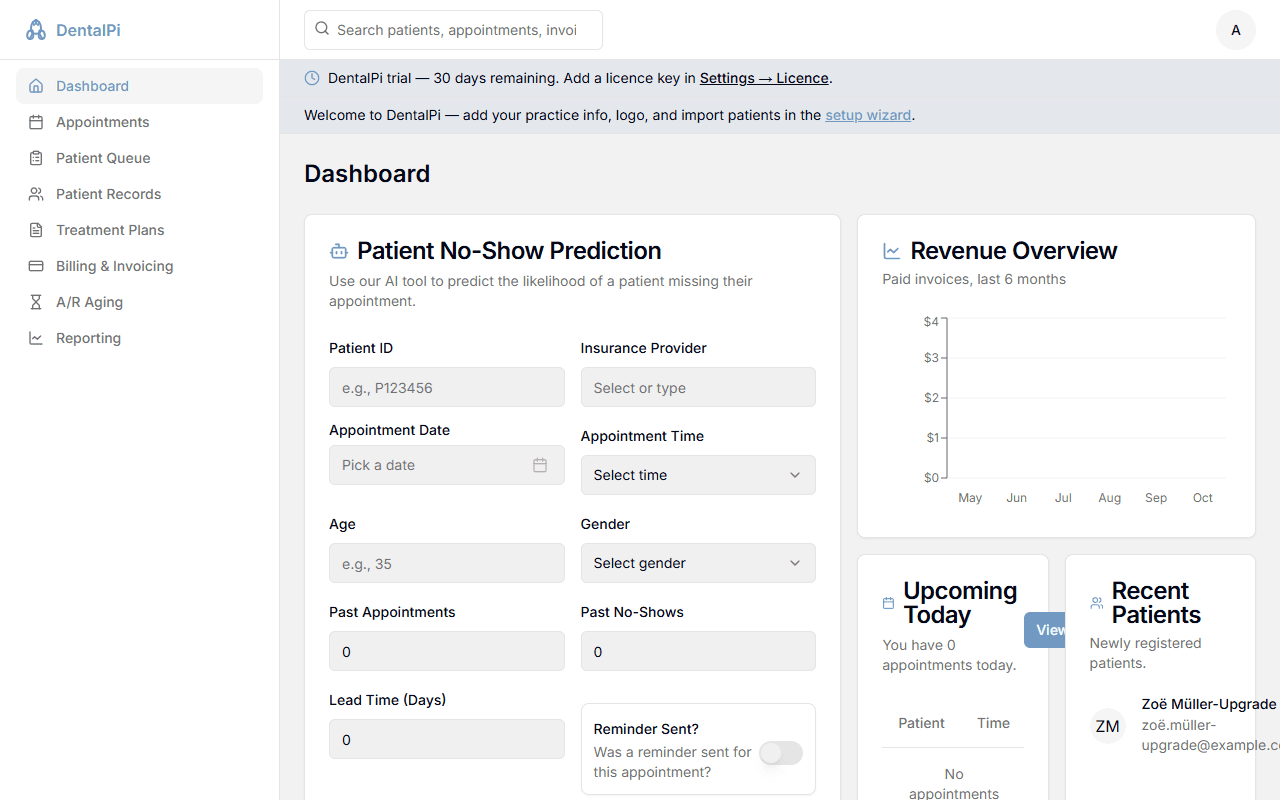The height and width of the screenshot is (800, 1280).
Task: Open the setup wizard link
Action: point(868,115)
